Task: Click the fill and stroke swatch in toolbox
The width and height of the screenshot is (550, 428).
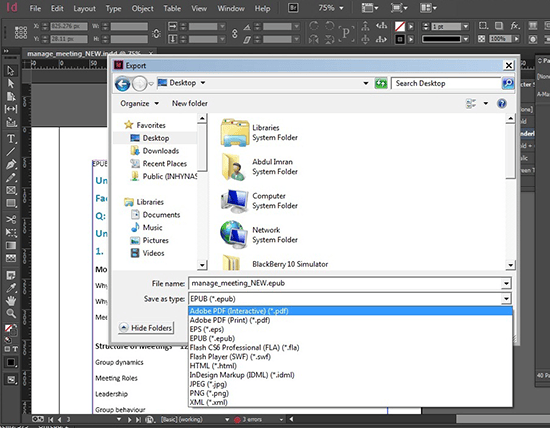Action: tap(10, 330)
